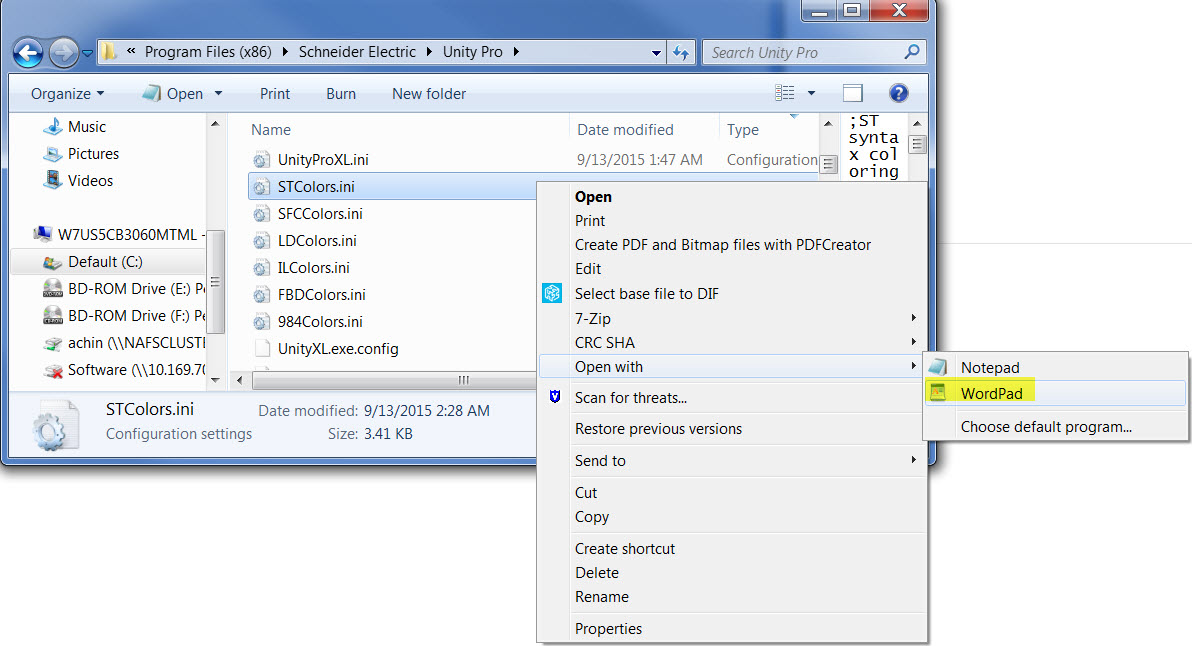Screen dimensions: 1192x646
Task: Click the Type column header
Action: coord(743,130)
